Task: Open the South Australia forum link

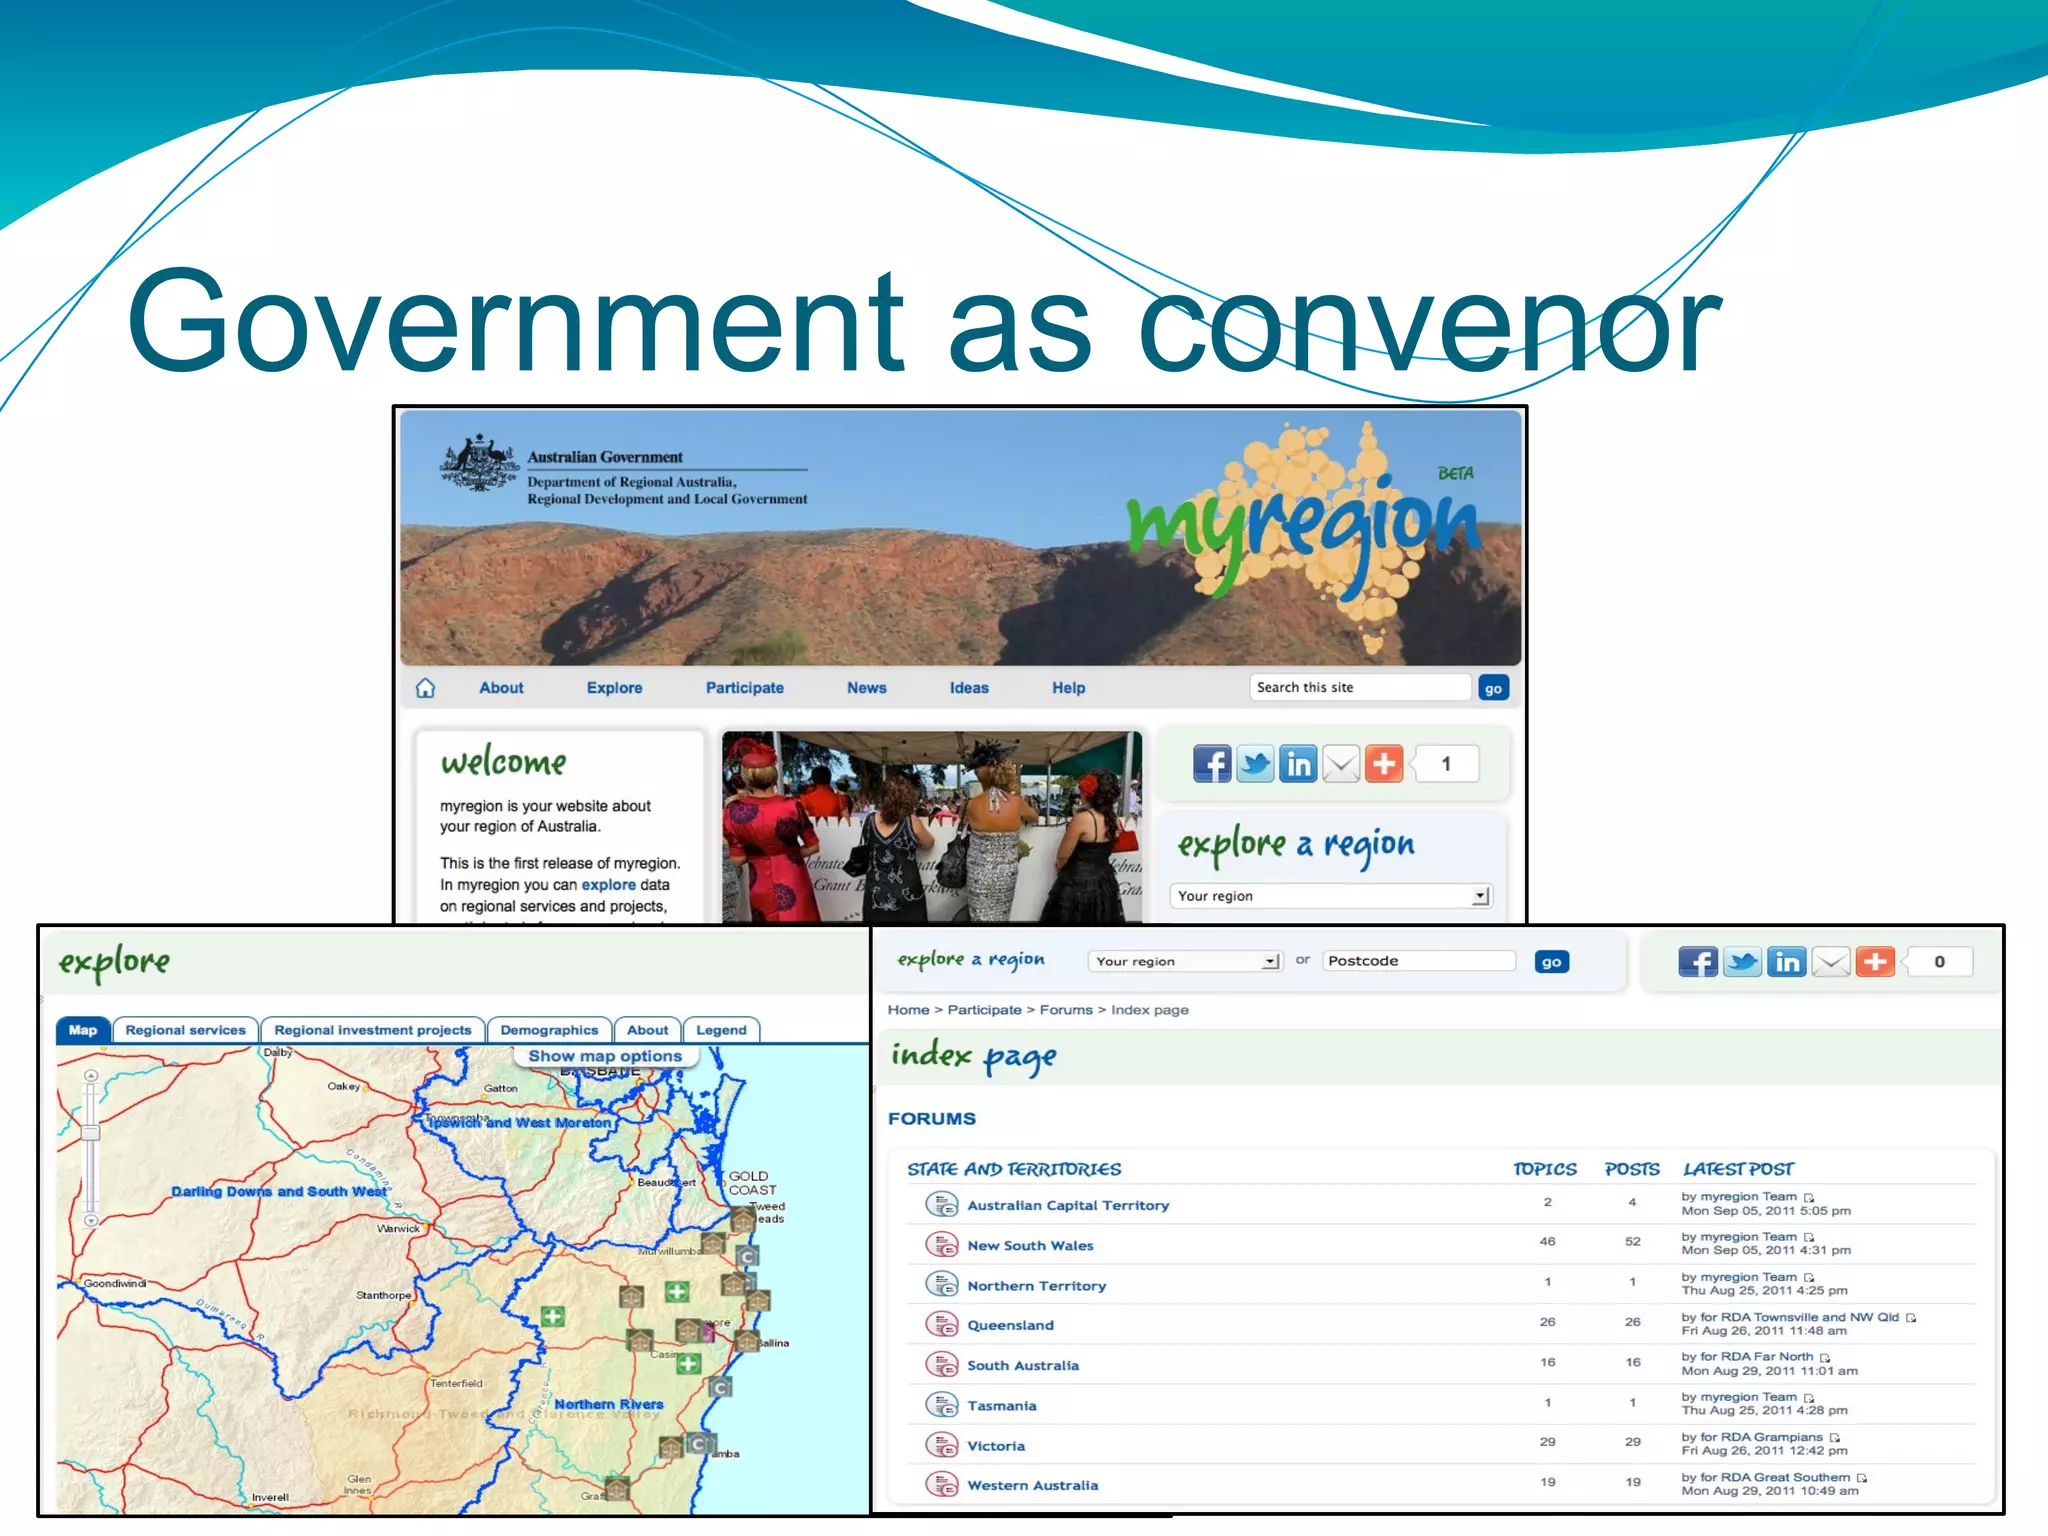Action: [x=1023, y=1365]
